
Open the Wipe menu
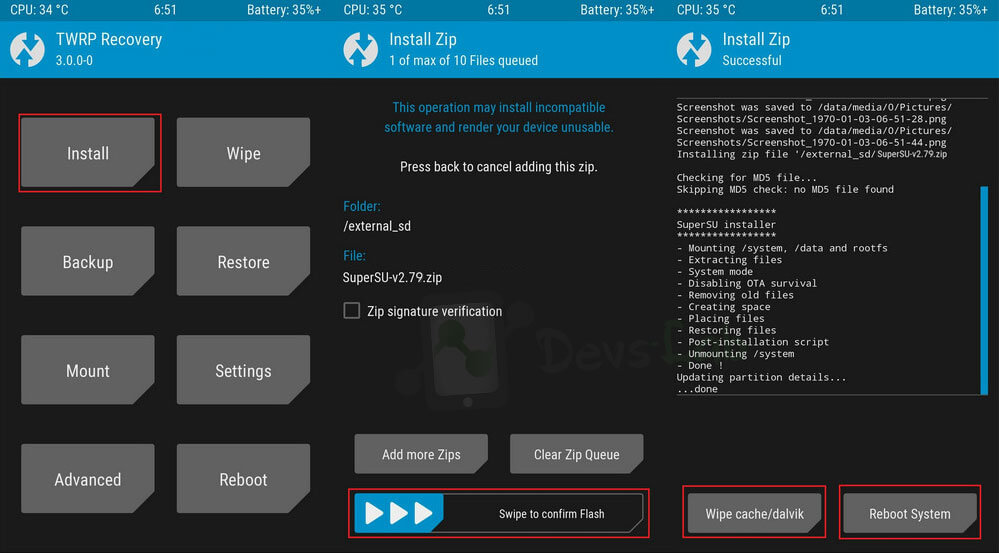click(x=243, y=153)
